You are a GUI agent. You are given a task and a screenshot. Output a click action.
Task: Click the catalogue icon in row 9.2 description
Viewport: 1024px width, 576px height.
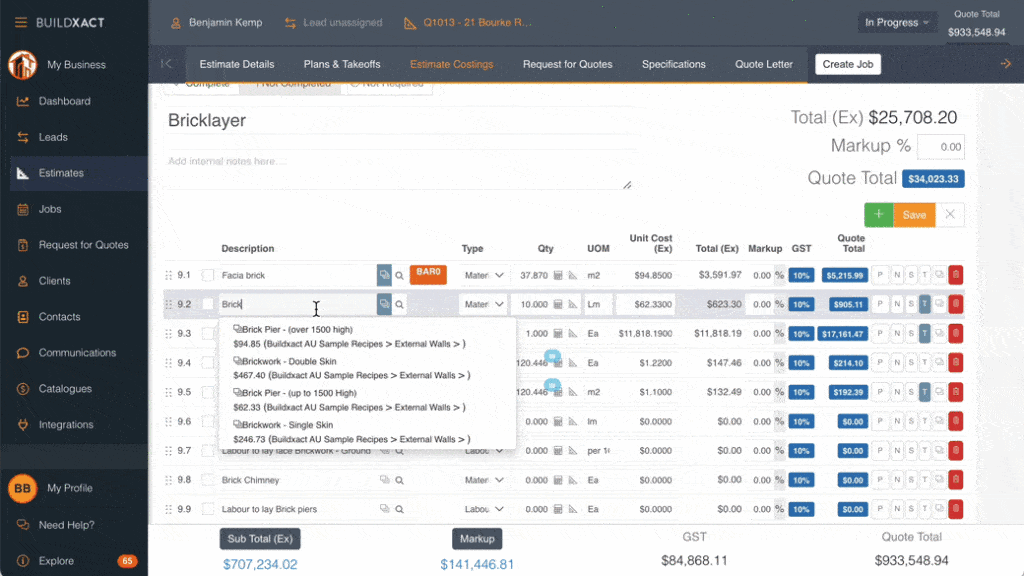click(x=384, y=304)
